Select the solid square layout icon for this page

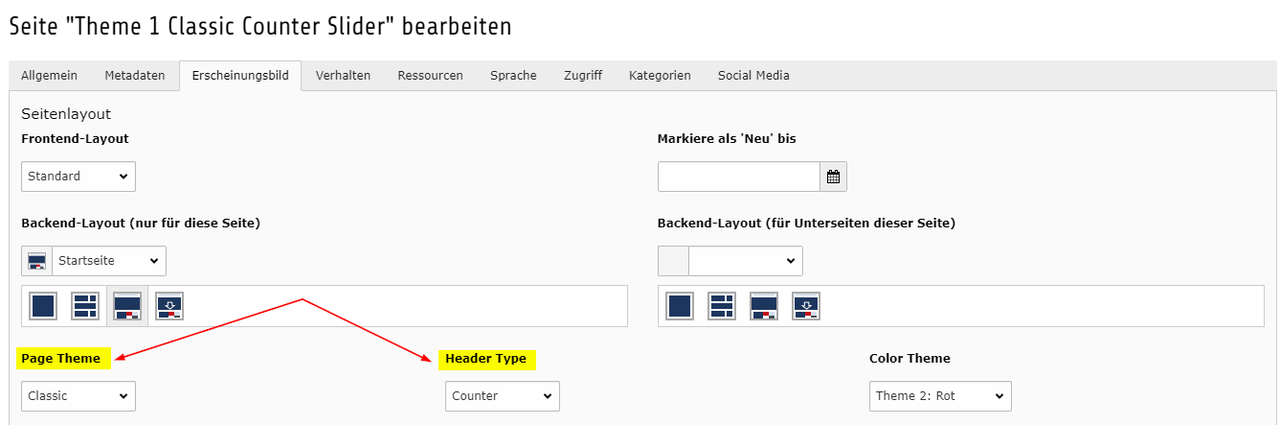(x=43, y=306)
